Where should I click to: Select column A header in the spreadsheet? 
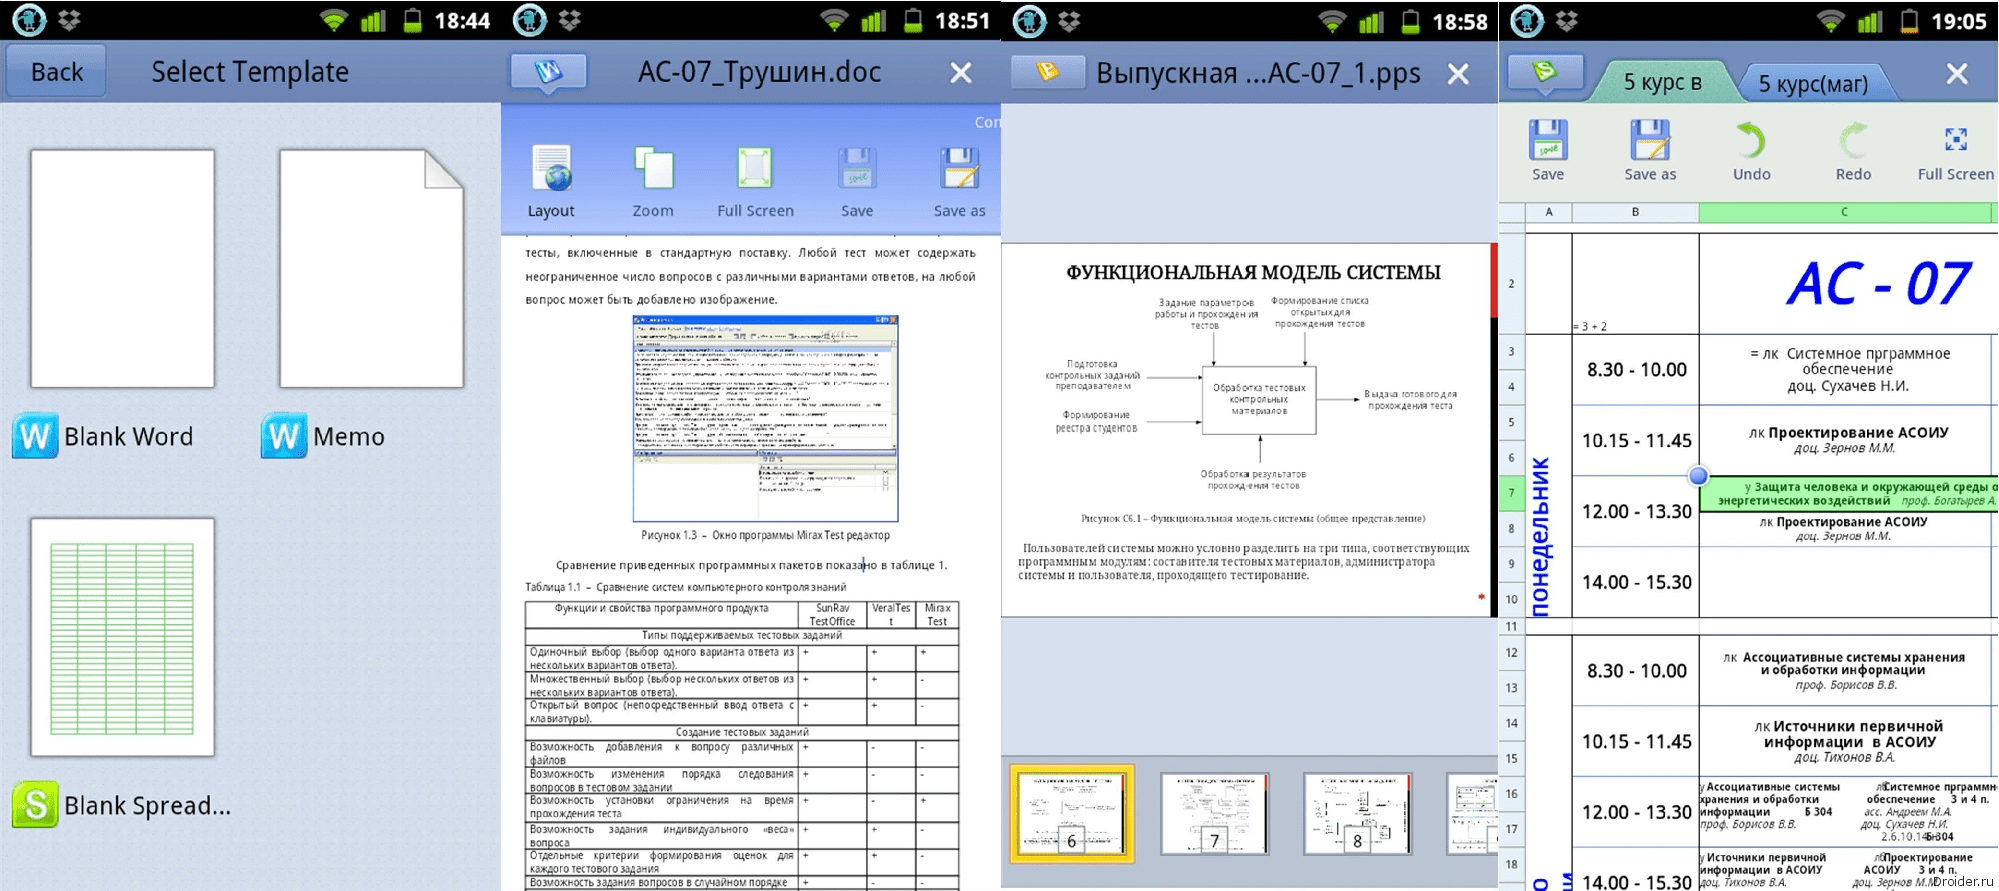tap(1549, 212)
